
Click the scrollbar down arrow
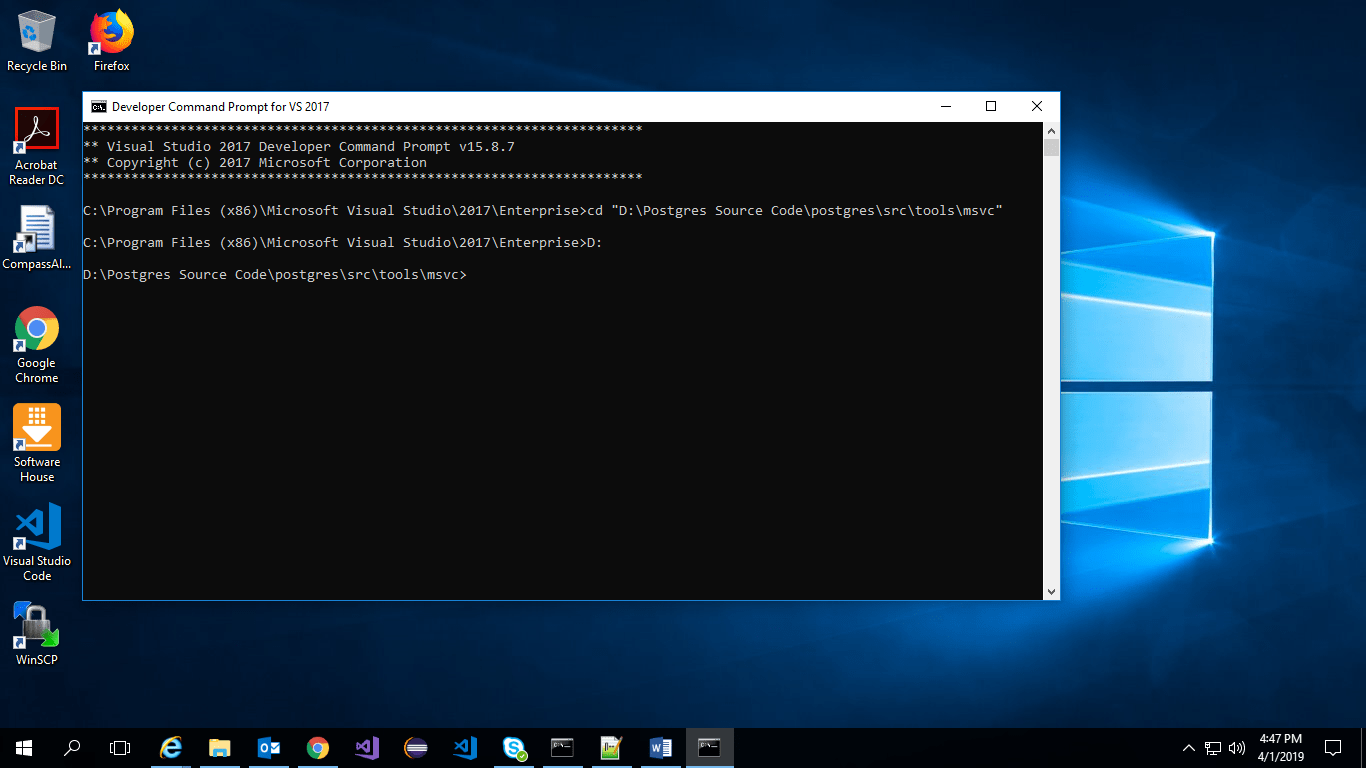pos(1051,590)
